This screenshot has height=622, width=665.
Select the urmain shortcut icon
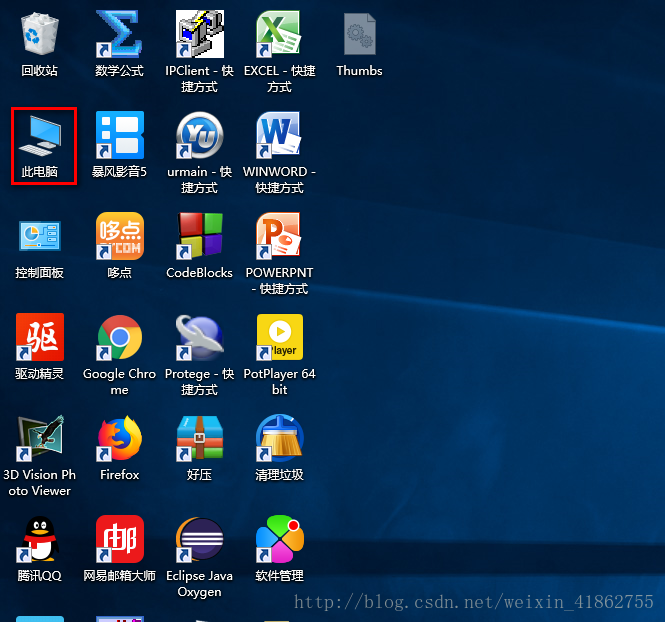tap(200, 135)
